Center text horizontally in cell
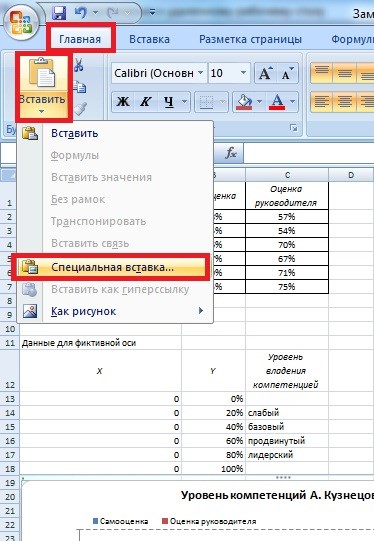Viewport: 374px width, 541px height. click(x=344, y=102)
